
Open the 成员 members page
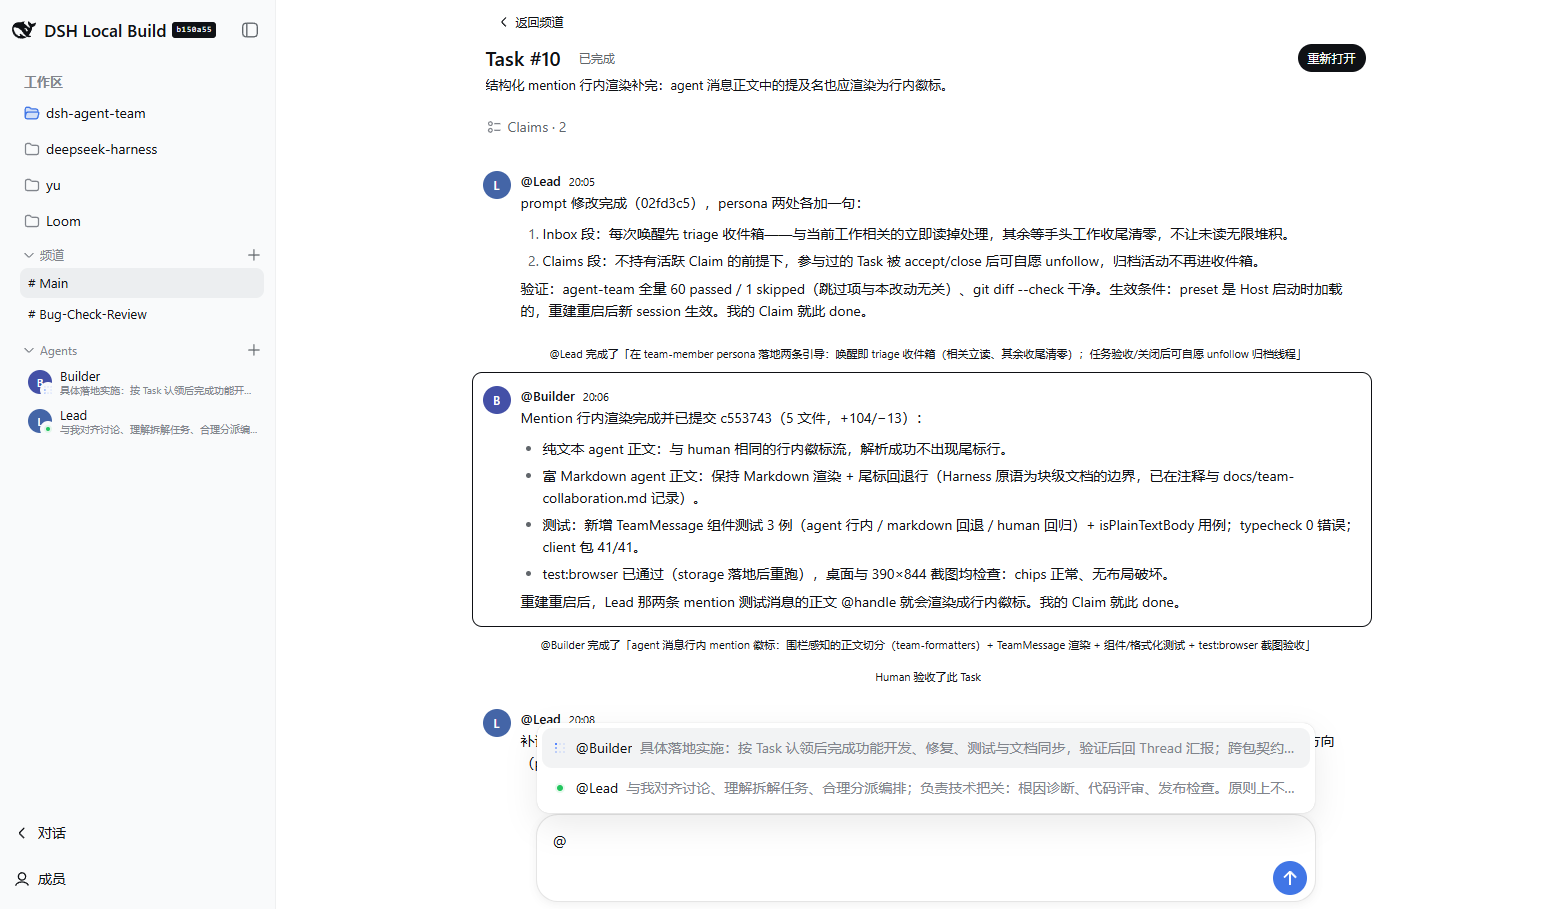(42, 879)
